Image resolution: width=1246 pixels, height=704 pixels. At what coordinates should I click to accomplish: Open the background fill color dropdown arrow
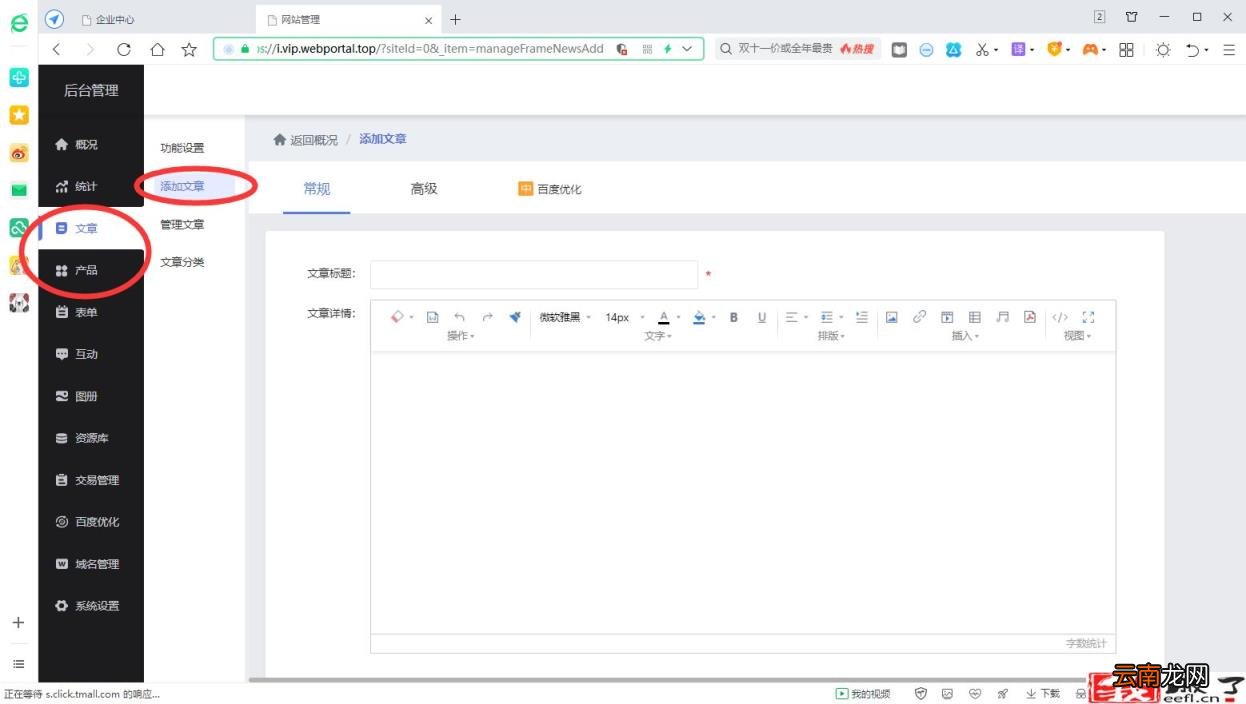coord(715,318)
